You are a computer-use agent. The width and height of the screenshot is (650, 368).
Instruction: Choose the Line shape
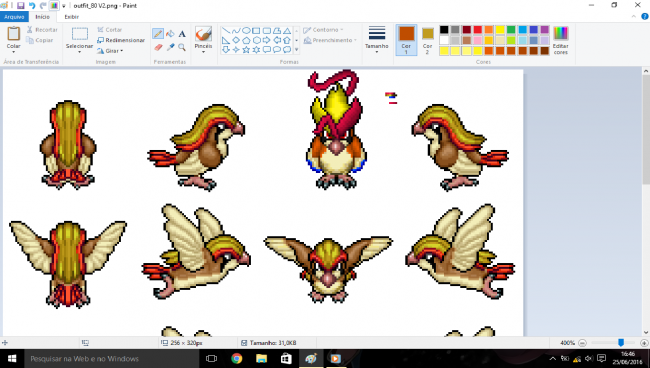pos(226,30)
